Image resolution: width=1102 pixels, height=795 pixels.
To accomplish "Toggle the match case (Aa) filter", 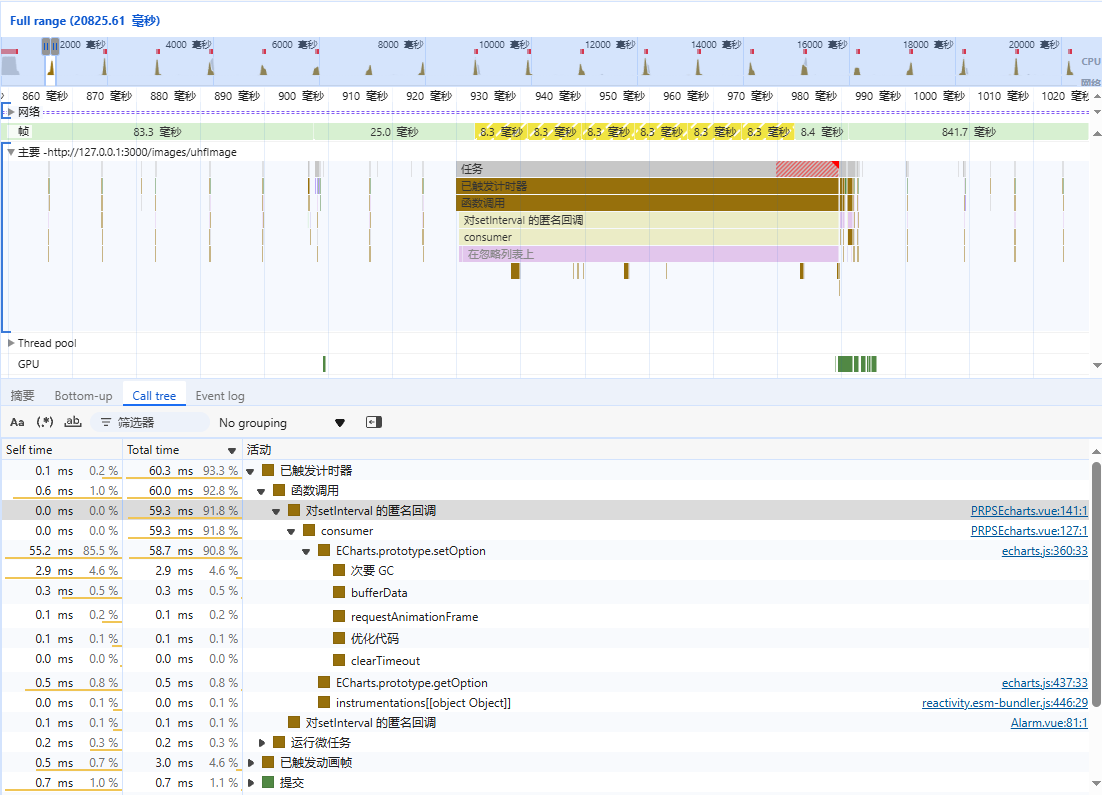I will [17, 422].
